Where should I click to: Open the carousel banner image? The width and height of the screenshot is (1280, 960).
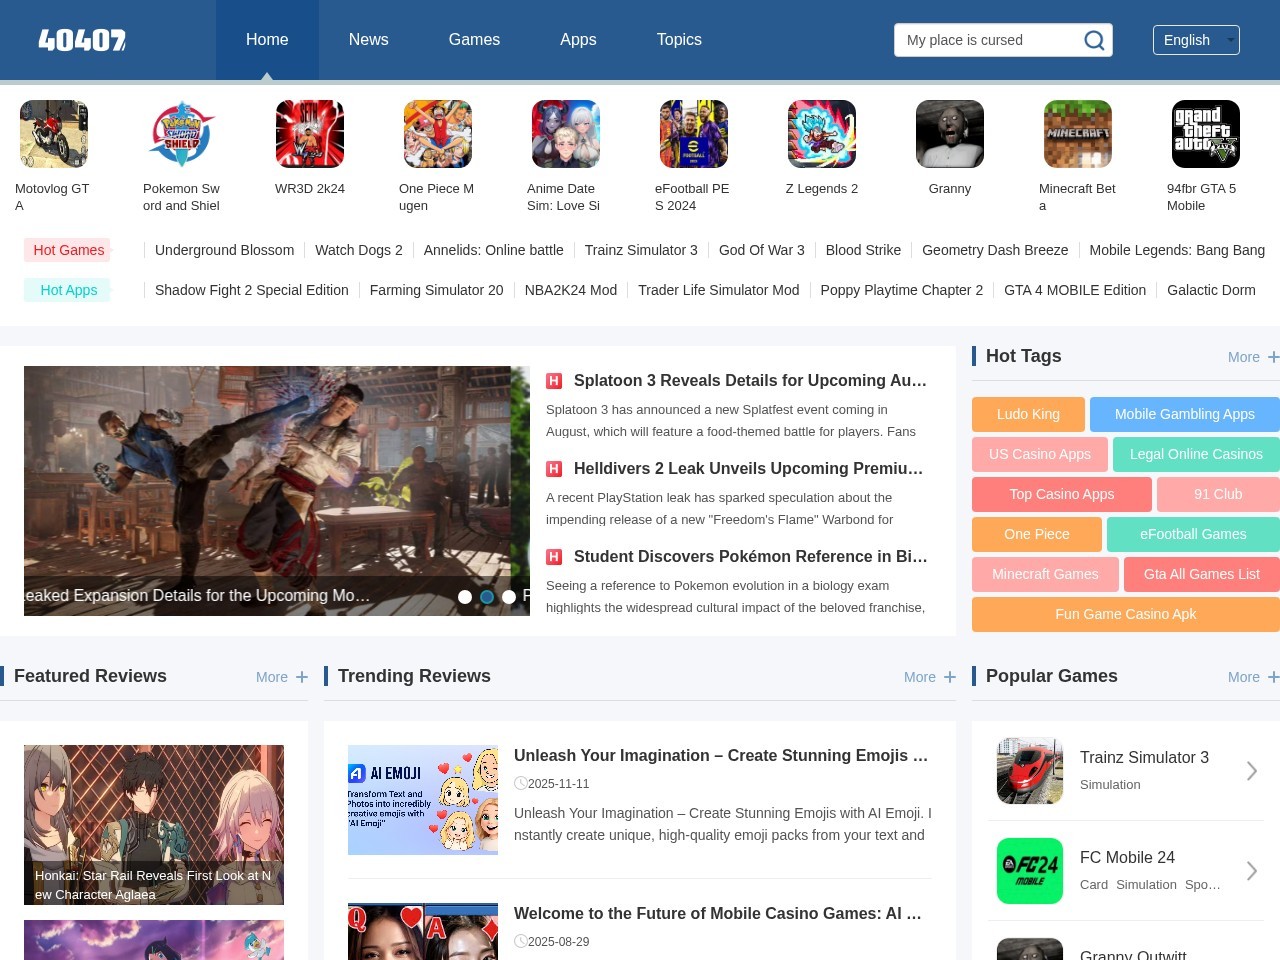click(277, 491)
